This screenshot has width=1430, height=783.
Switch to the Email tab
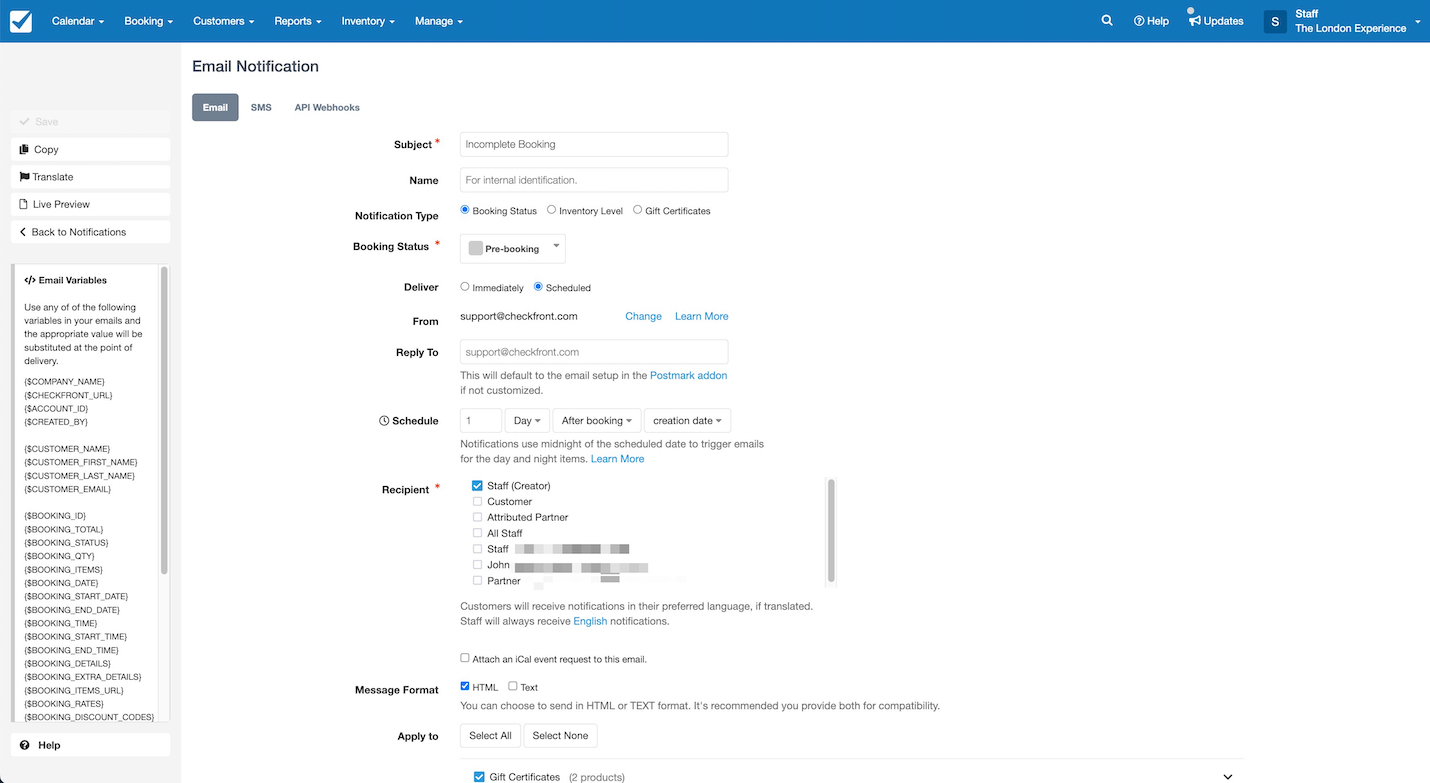[215, 107]
